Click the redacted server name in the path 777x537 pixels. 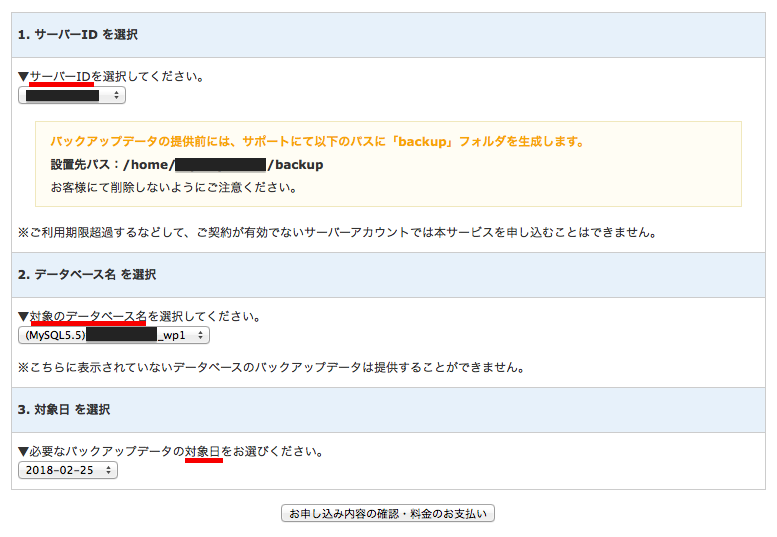[x=220, y=165]
